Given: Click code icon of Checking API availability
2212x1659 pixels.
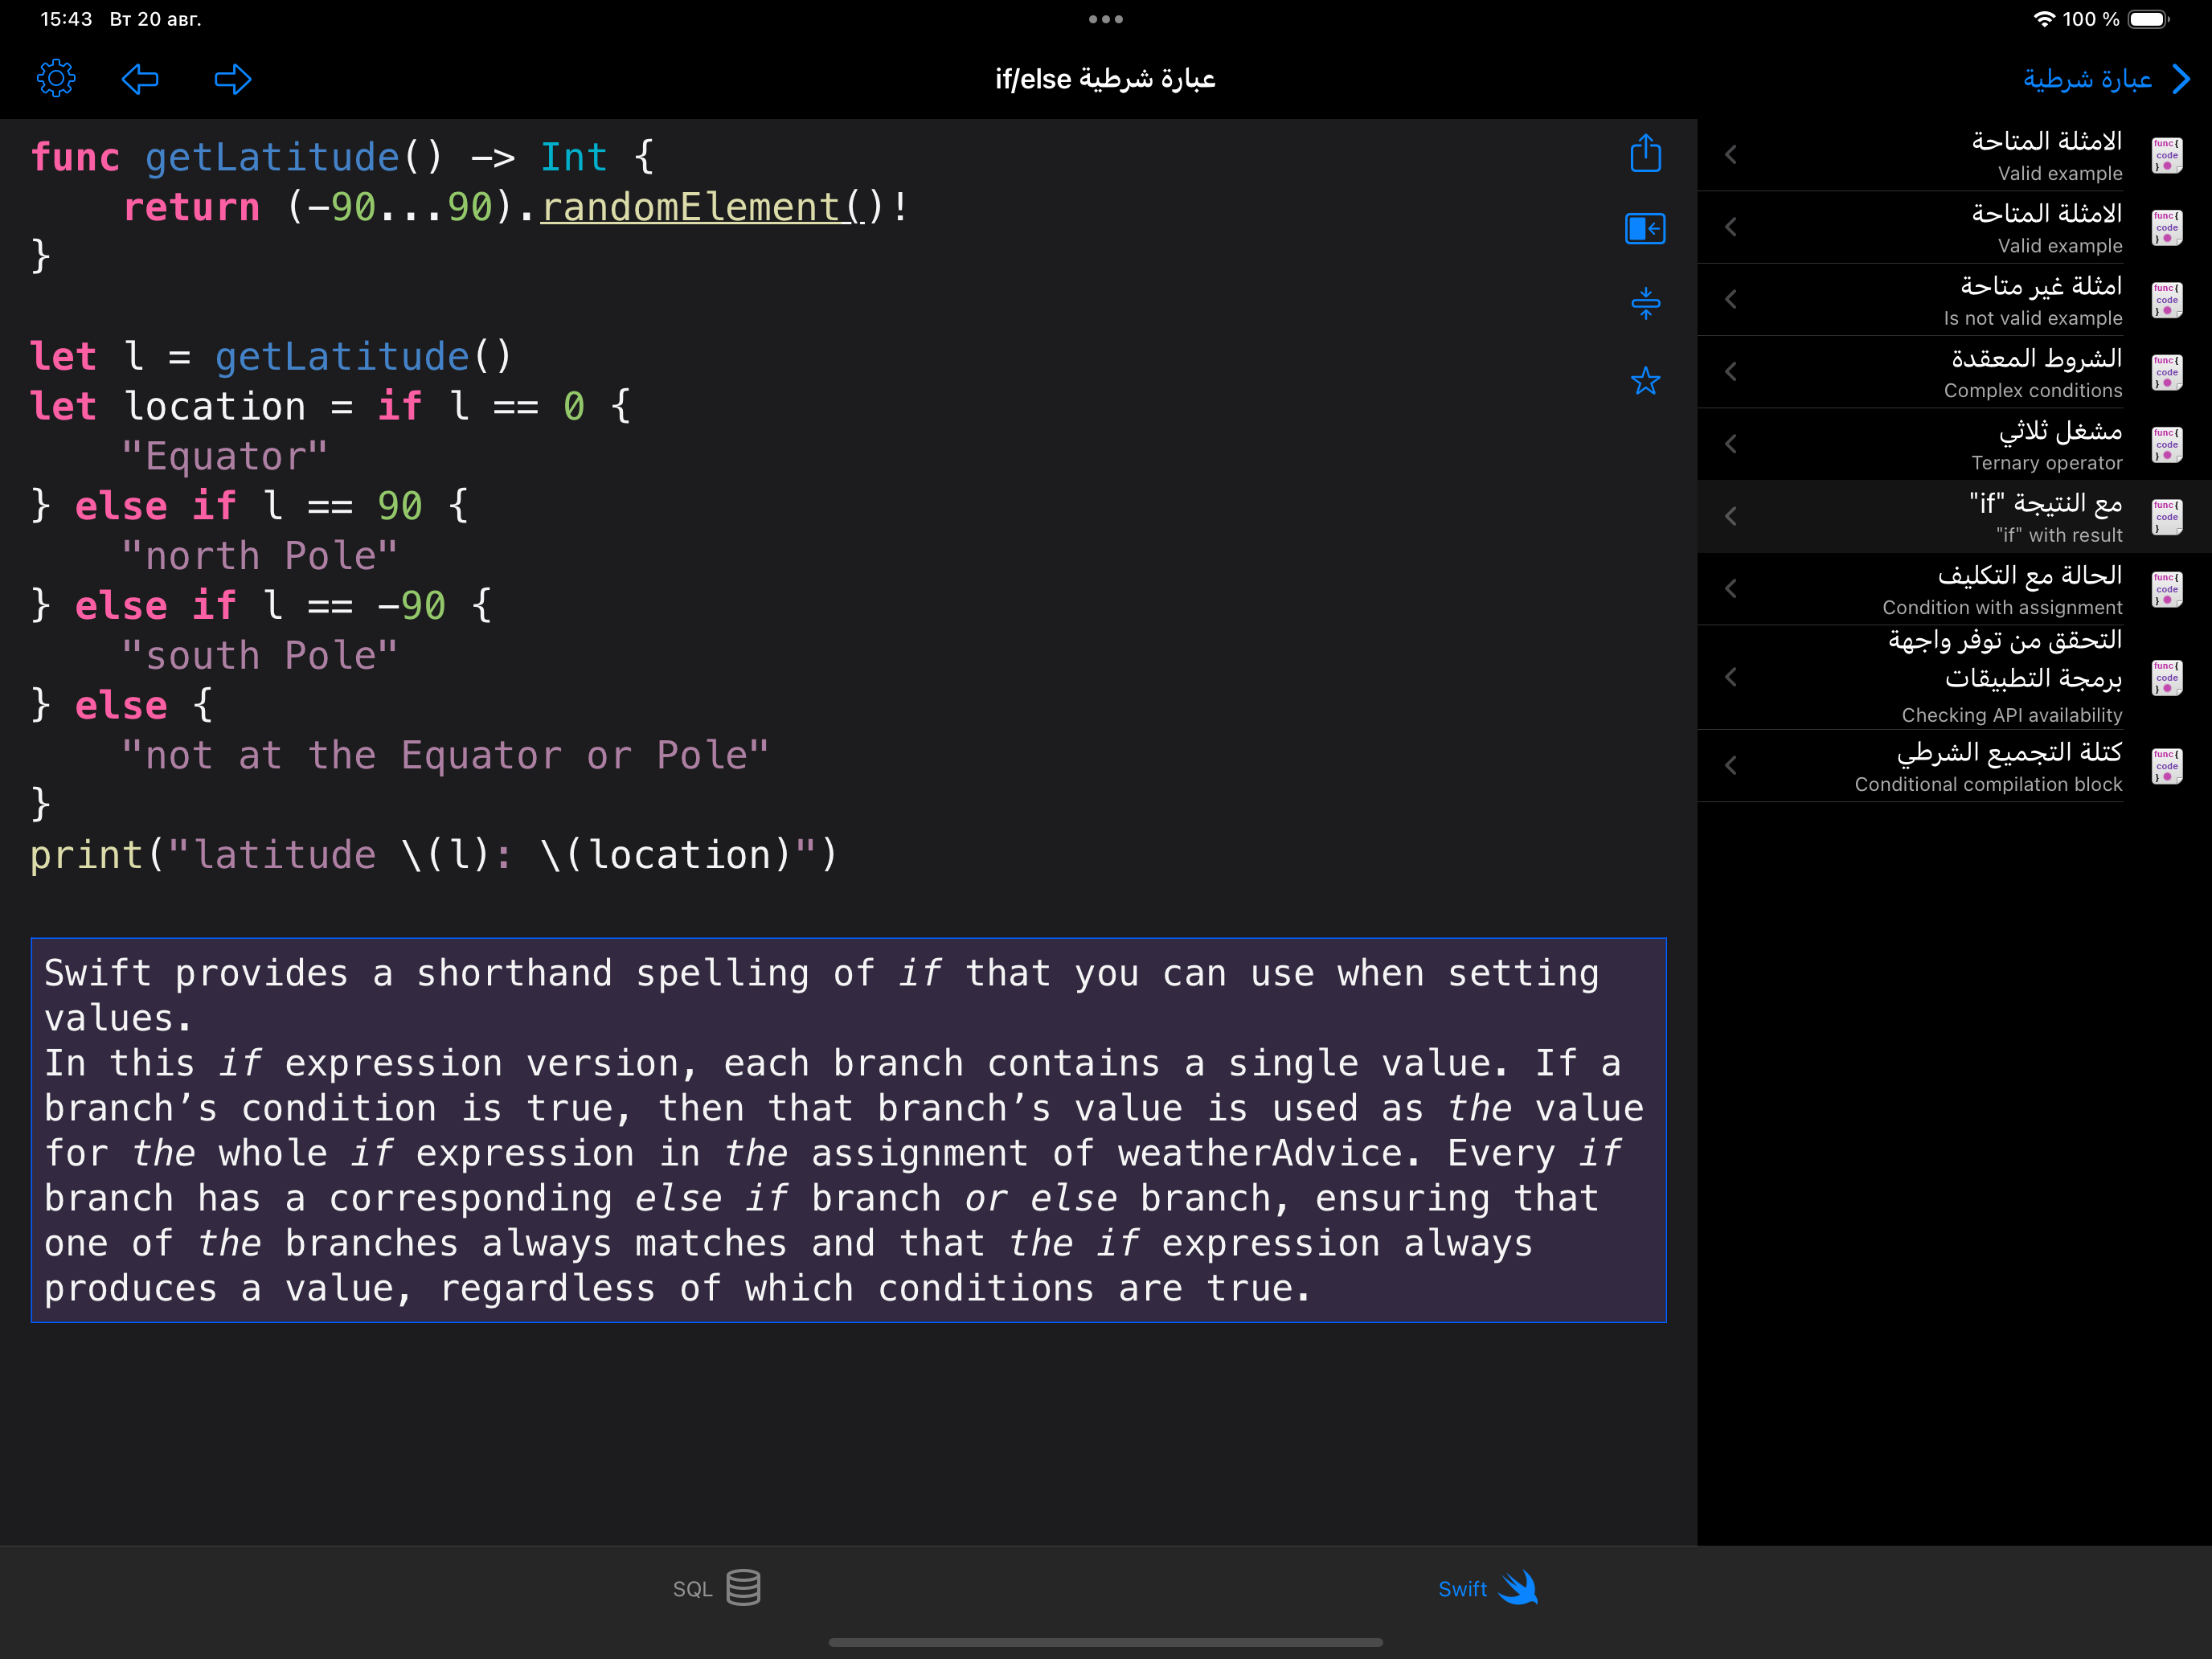Looking at the screenshot, I should (2167, 677).
